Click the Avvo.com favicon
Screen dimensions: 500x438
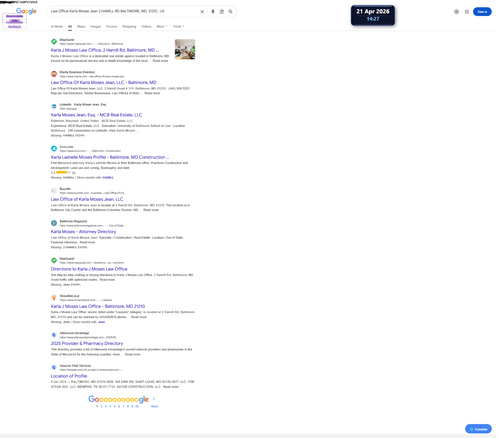(54, 148)
